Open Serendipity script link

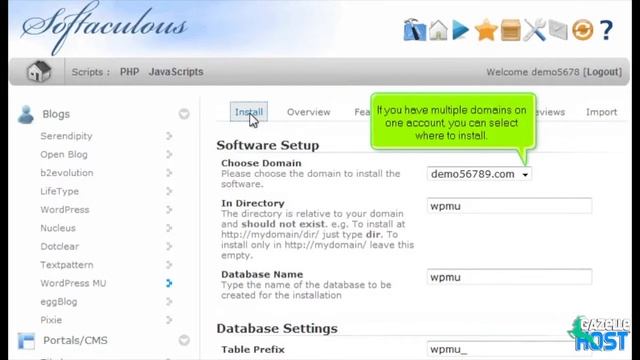point(66,136)
